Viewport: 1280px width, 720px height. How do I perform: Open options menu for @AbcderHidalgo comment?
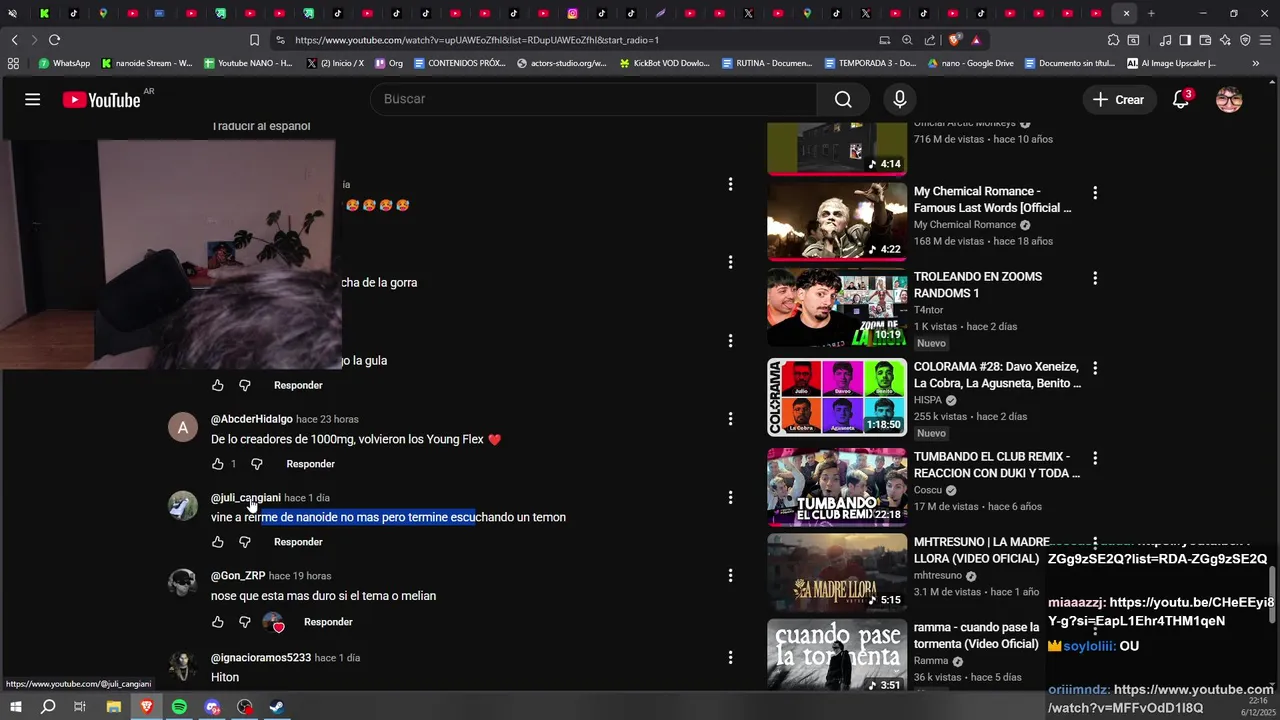pos(730,419)
